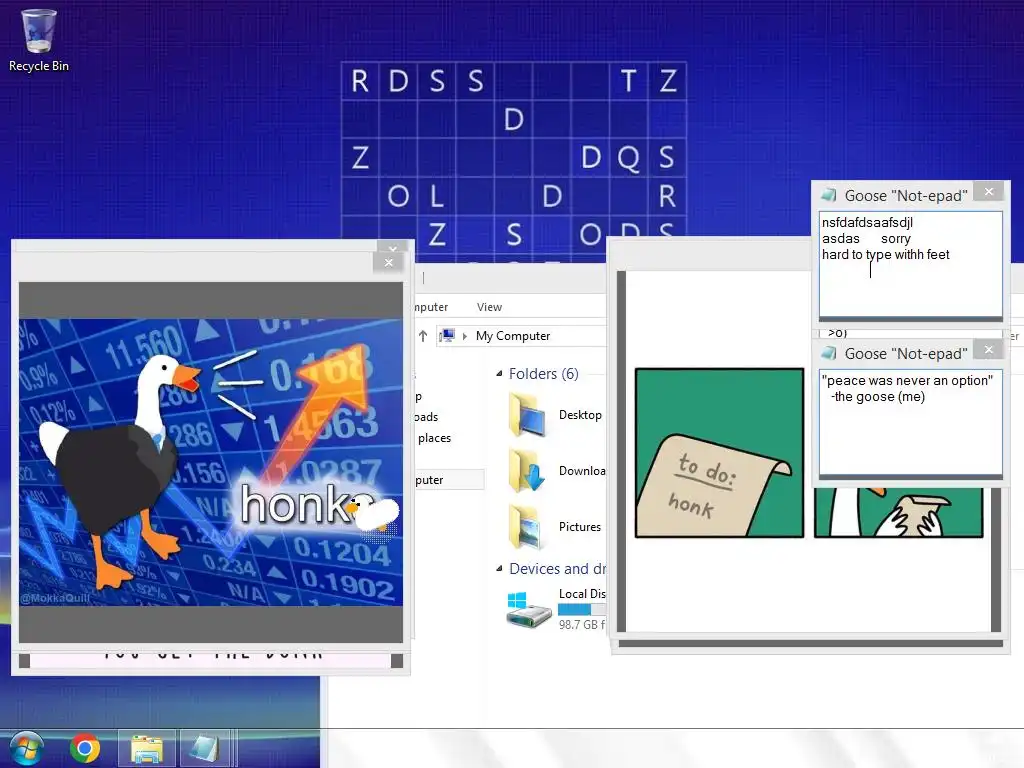The height and width of the screenshot is (768, 1024).
Task: Open File Explorer from the taskbar
Action: 147,748
